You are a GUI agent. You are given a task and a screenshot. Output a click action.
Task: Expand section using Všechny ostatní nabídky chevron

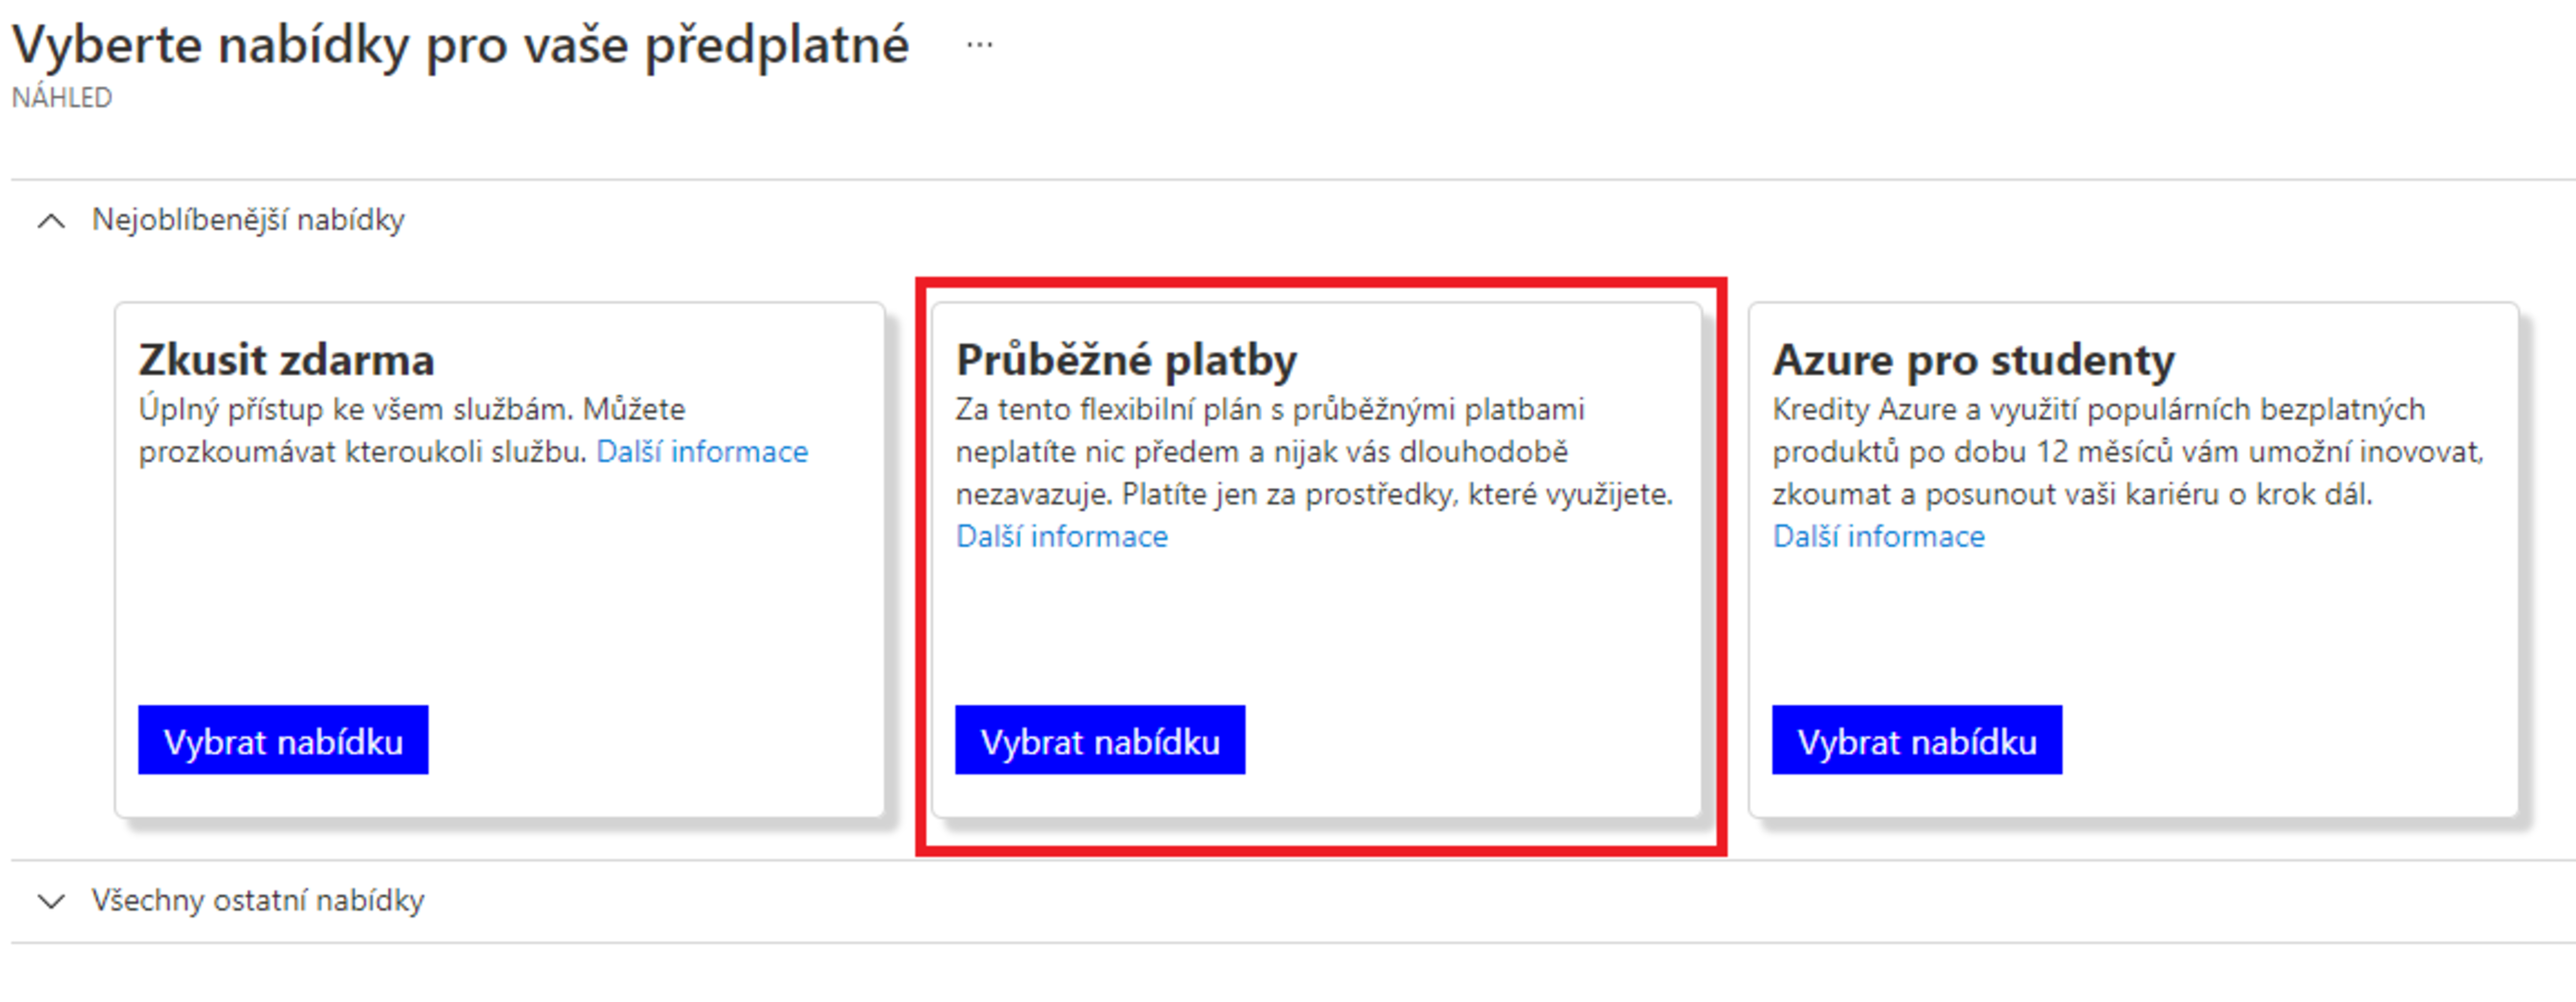coord(51,901)
